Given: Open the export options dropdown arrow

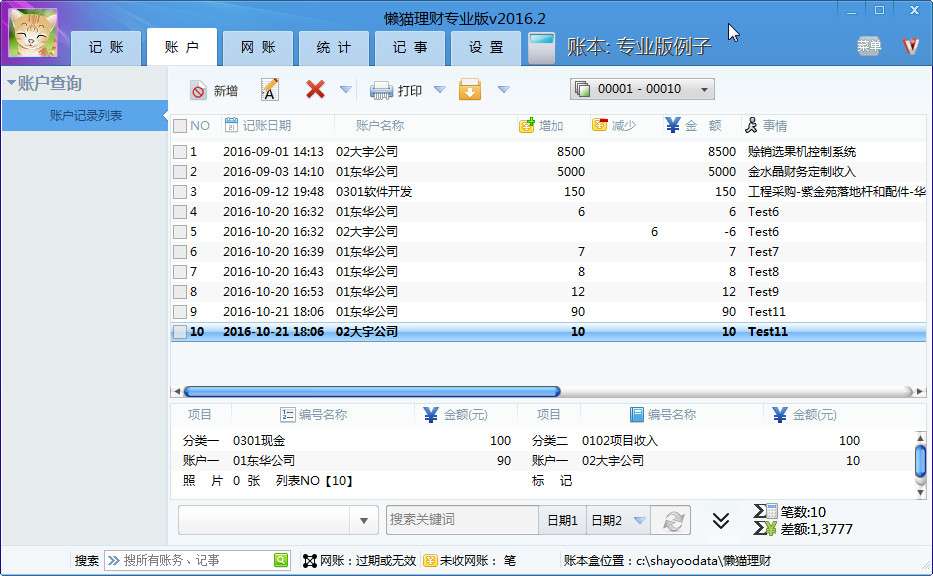Looking at the screenshot, I should (x=503, y=90).
